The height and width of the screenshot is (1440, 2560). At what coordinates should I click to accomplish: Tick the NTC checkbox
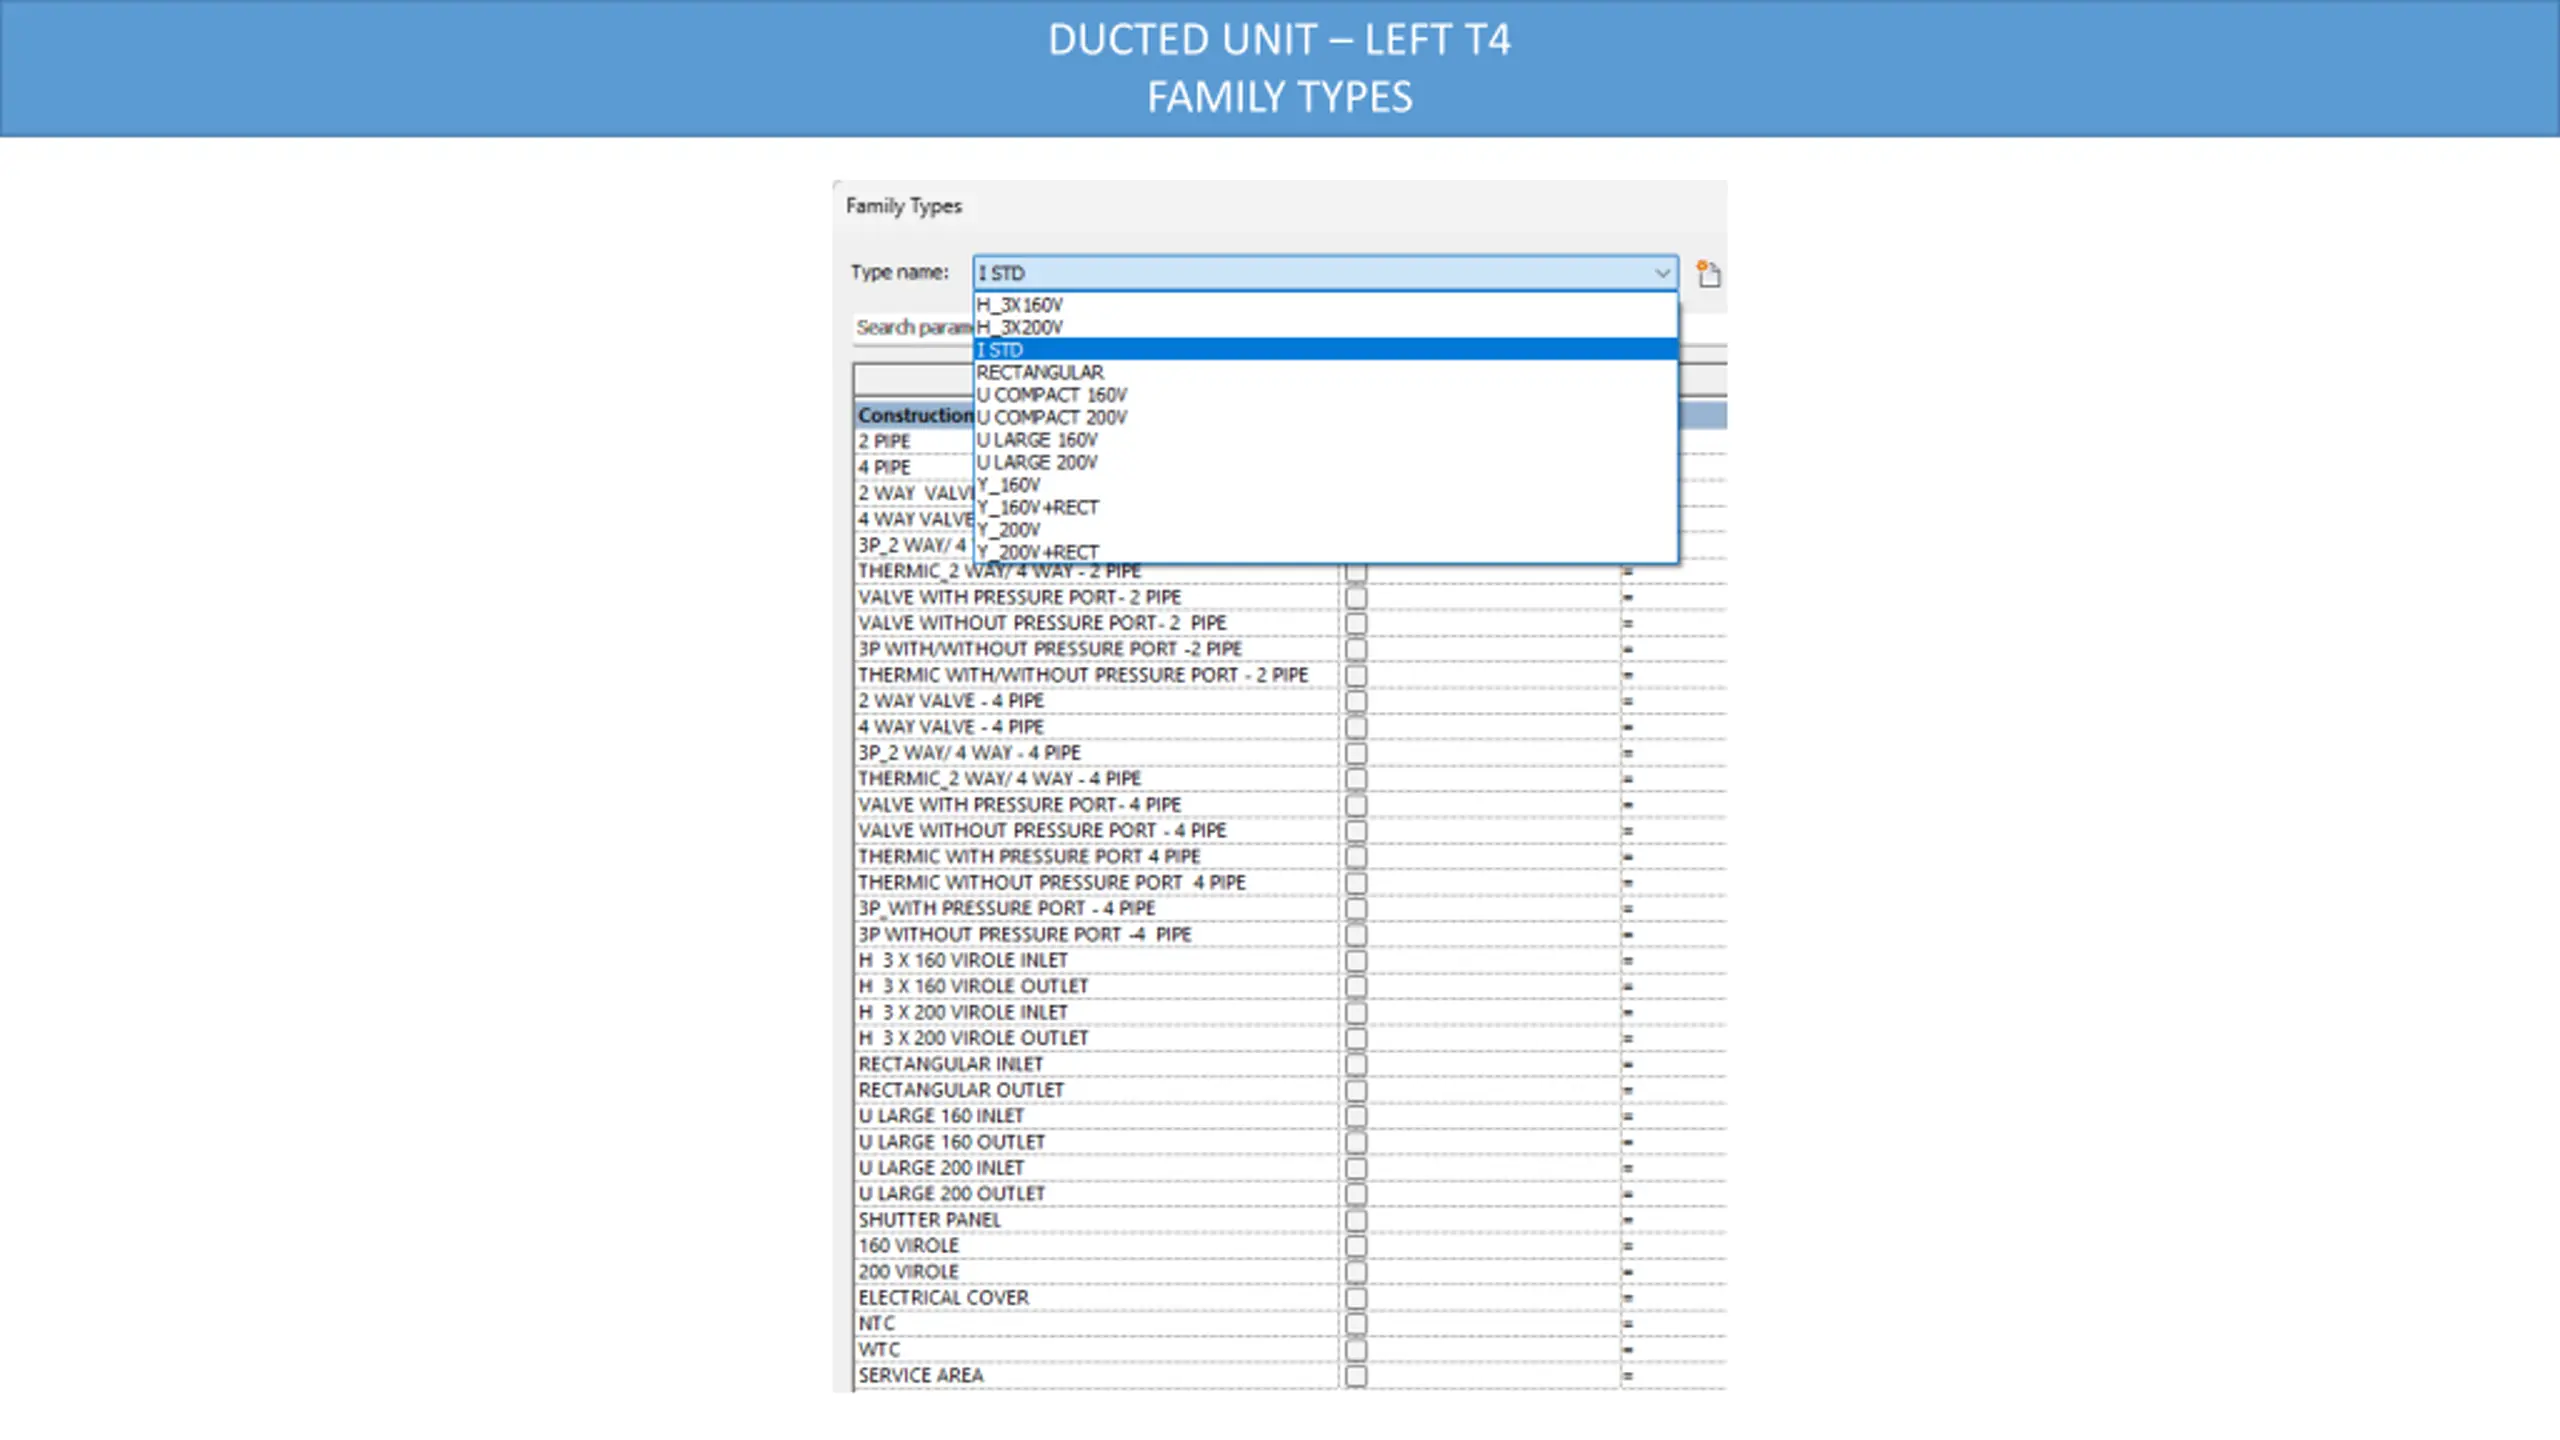[1356, 1324]
